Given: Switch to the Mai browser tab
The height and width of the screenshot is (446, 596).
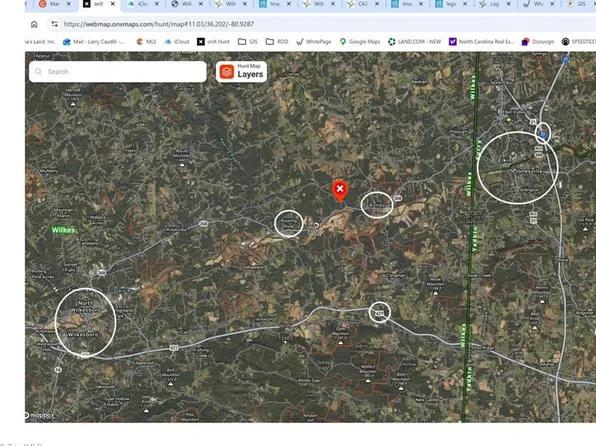Looking at the screenshot, I should 55,4.
